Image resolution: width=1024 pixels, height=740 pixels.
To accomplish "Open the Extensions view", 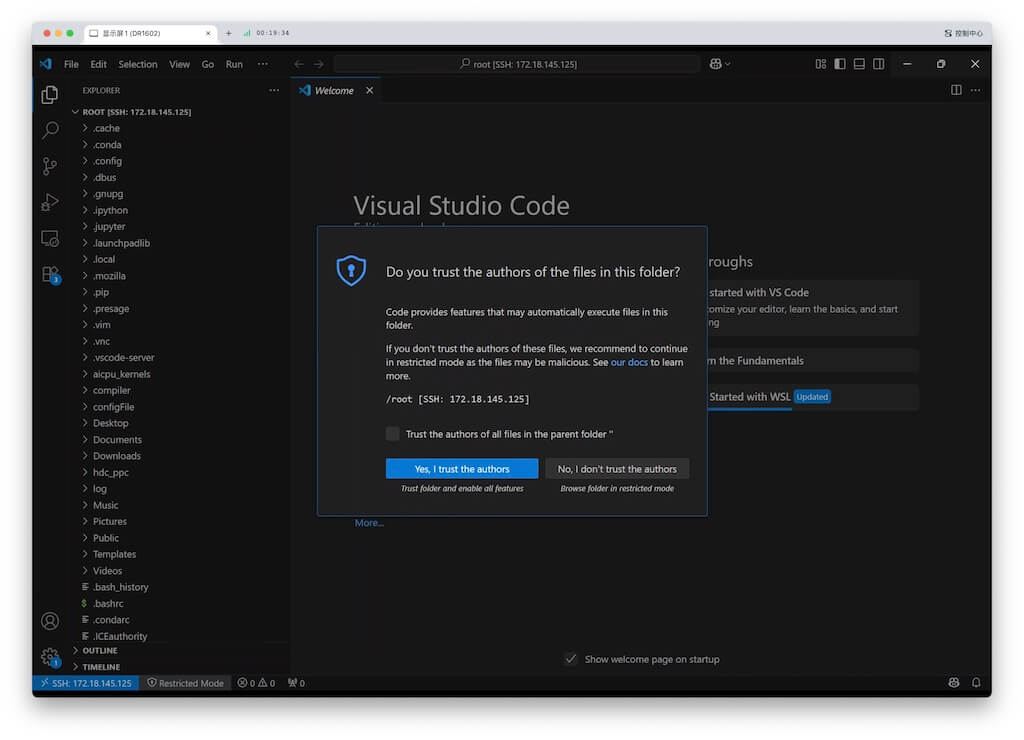I will point(49,274).
